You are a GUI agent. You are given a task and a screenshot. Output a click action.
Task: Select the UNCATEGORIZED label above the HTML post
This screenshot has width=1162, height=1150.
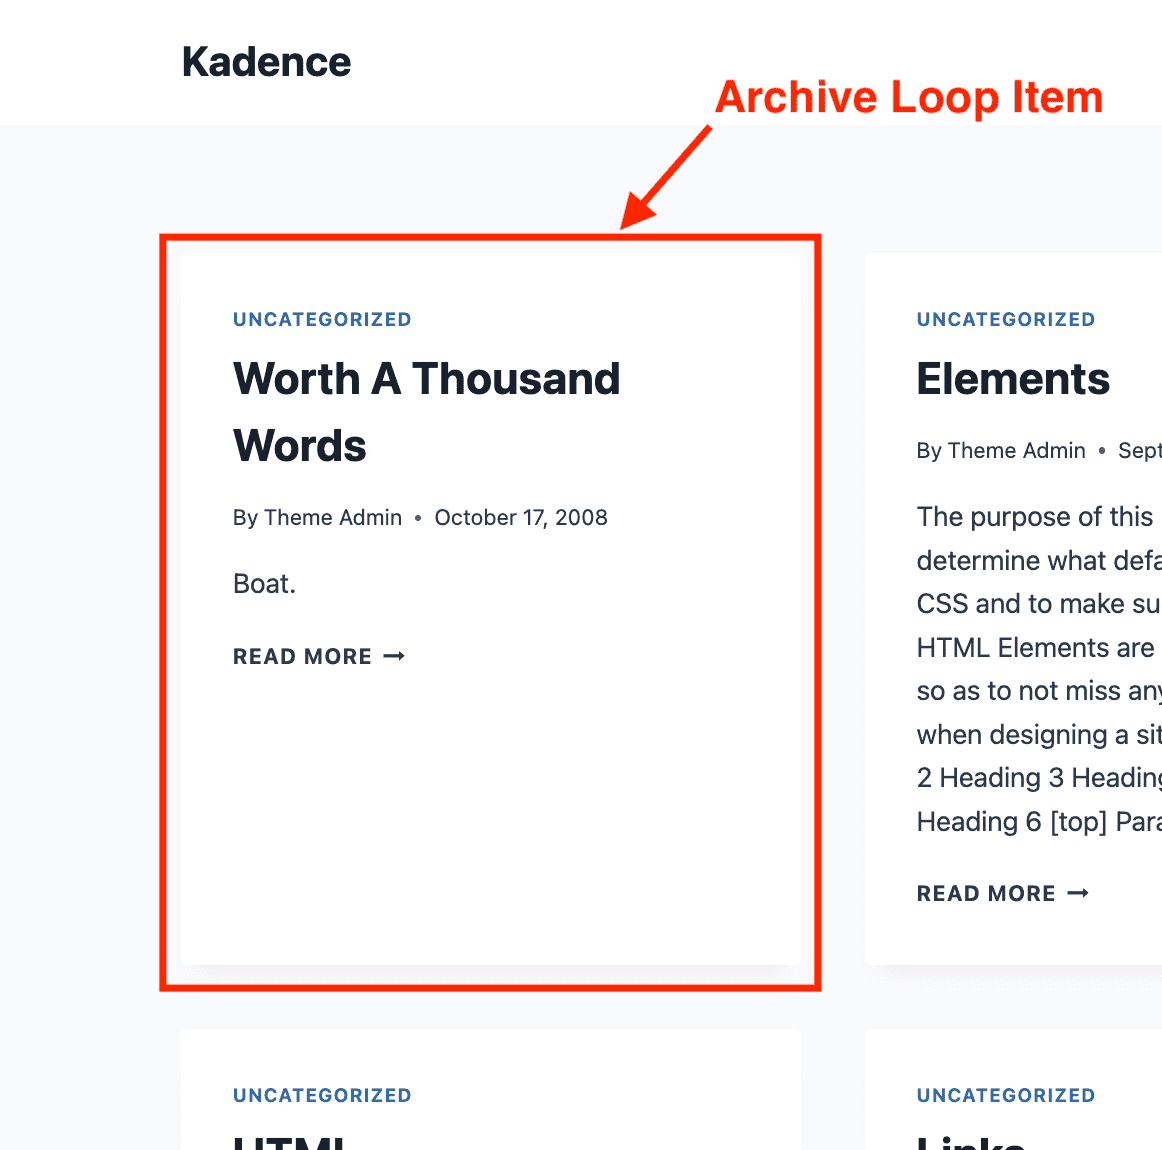point(322,1095)
